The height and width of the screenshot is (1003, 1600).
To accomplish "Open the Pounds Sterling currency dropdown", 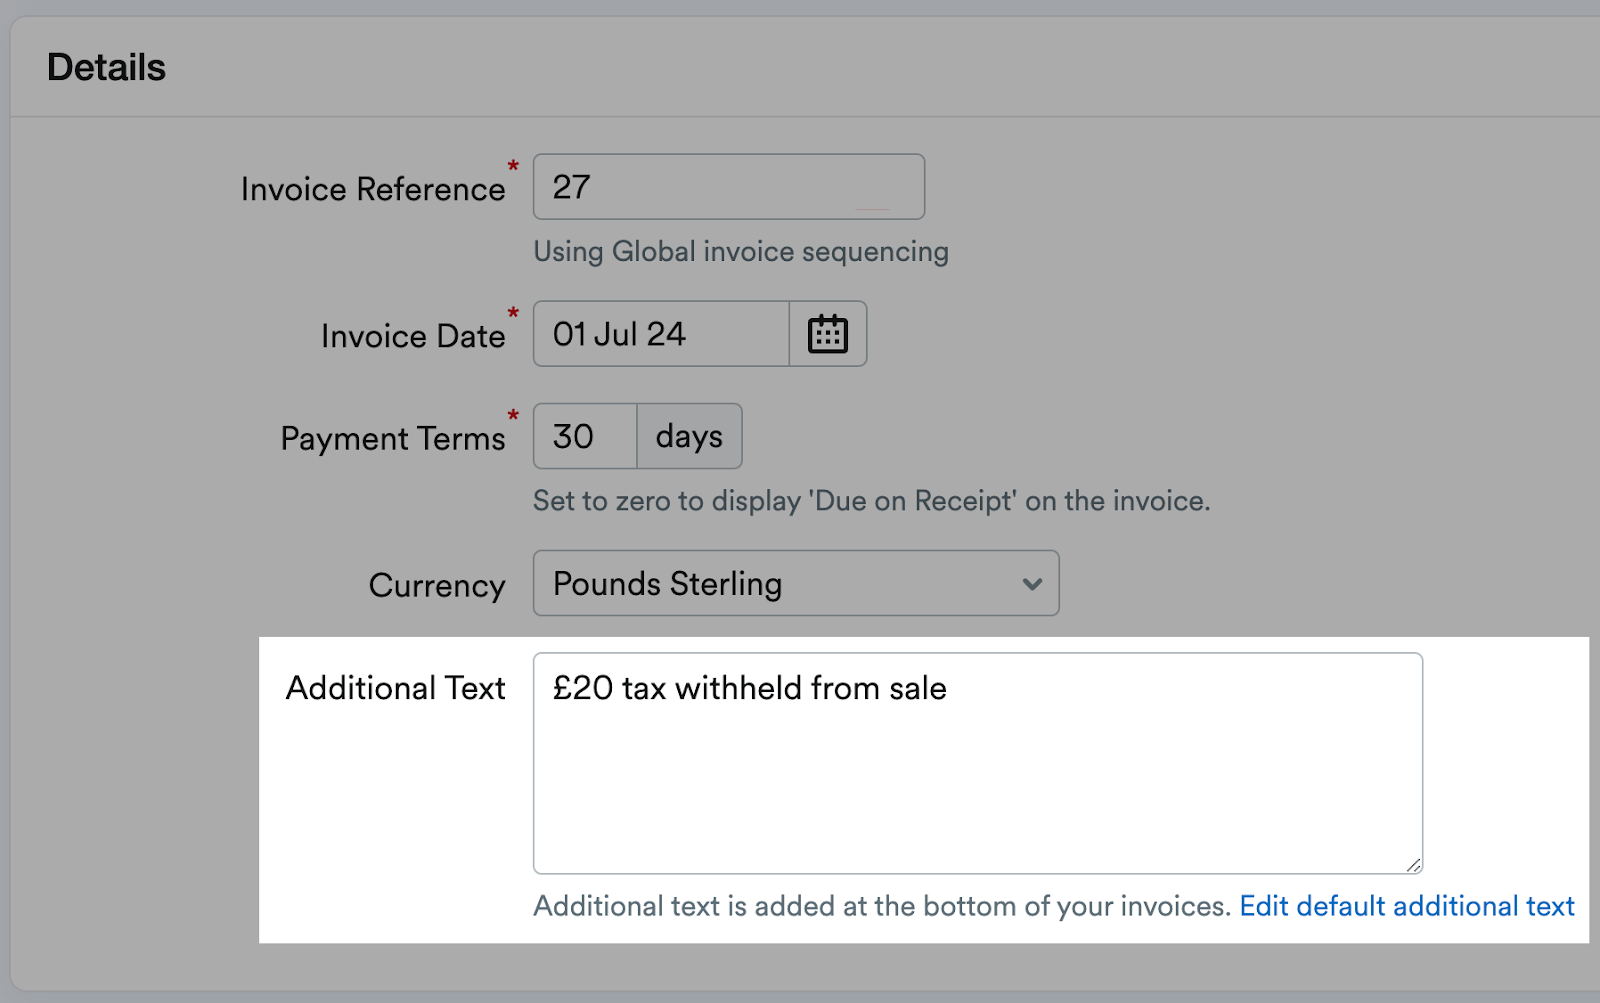I will (795, 584).
